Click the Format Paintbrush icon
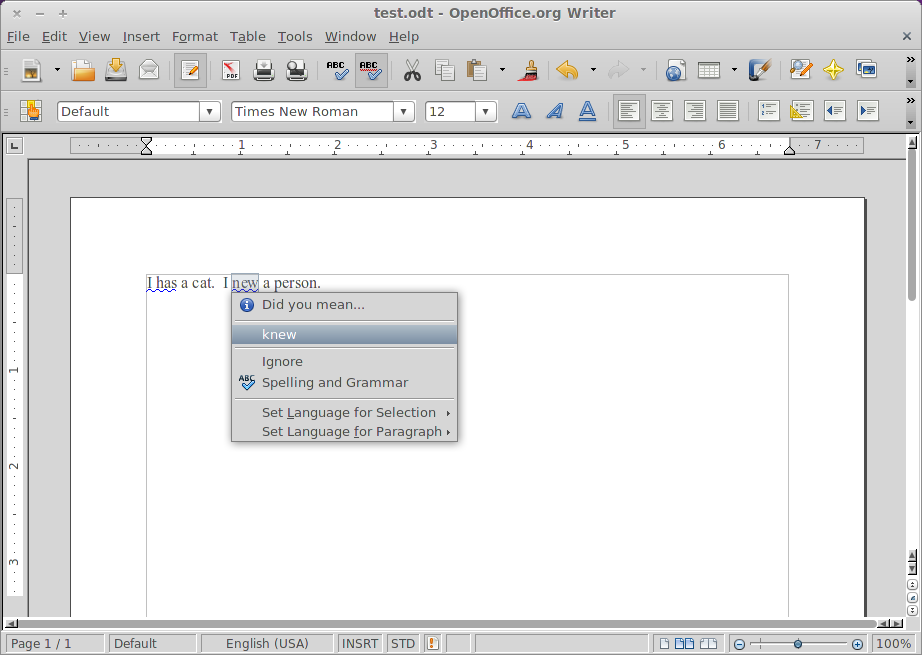The height and width of the screenshot is (655, 922). point(530,70)
